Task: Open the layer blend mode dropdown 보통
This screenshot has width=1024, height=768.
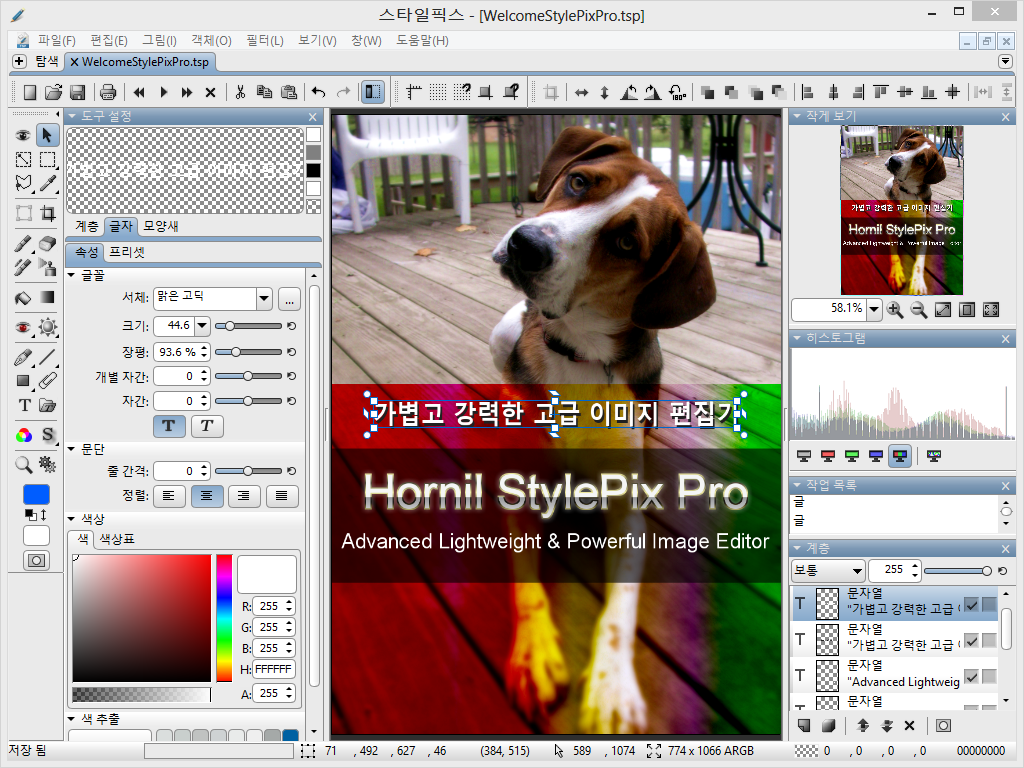Action: point(828,571)
